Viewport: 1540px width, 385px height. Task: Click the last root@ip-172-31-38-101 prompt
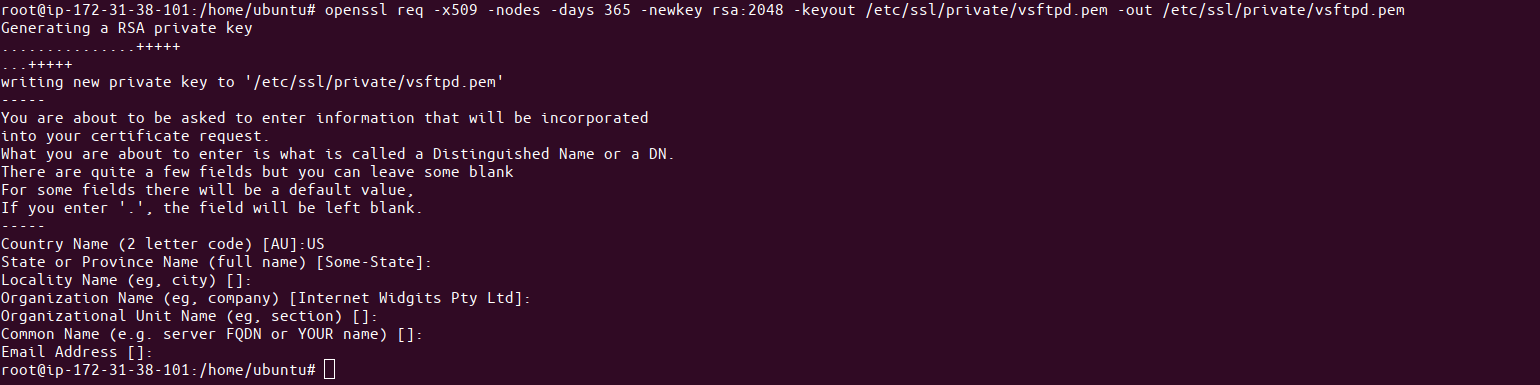159,370
